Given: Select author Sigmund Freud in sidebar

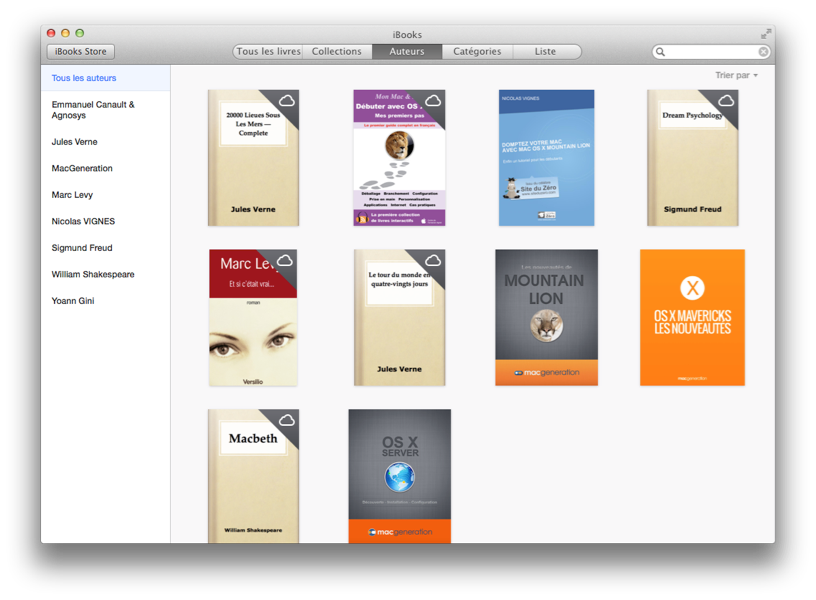Looking at the screenshot, I should pos(106,248).
